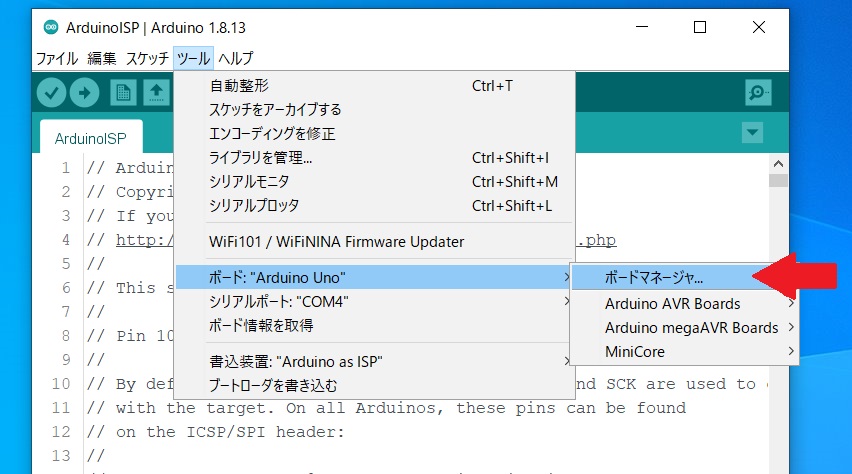Open ライブラリを管理... from the menu
Viewport: 852px width, 474px height.
click(x=375, y=158)
